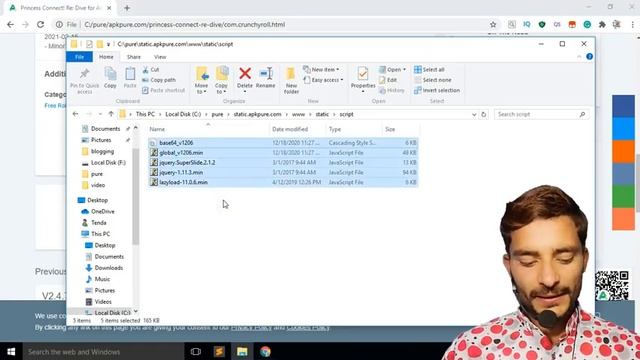Switch to the Share ribbon tab

(x=133, y=57)
